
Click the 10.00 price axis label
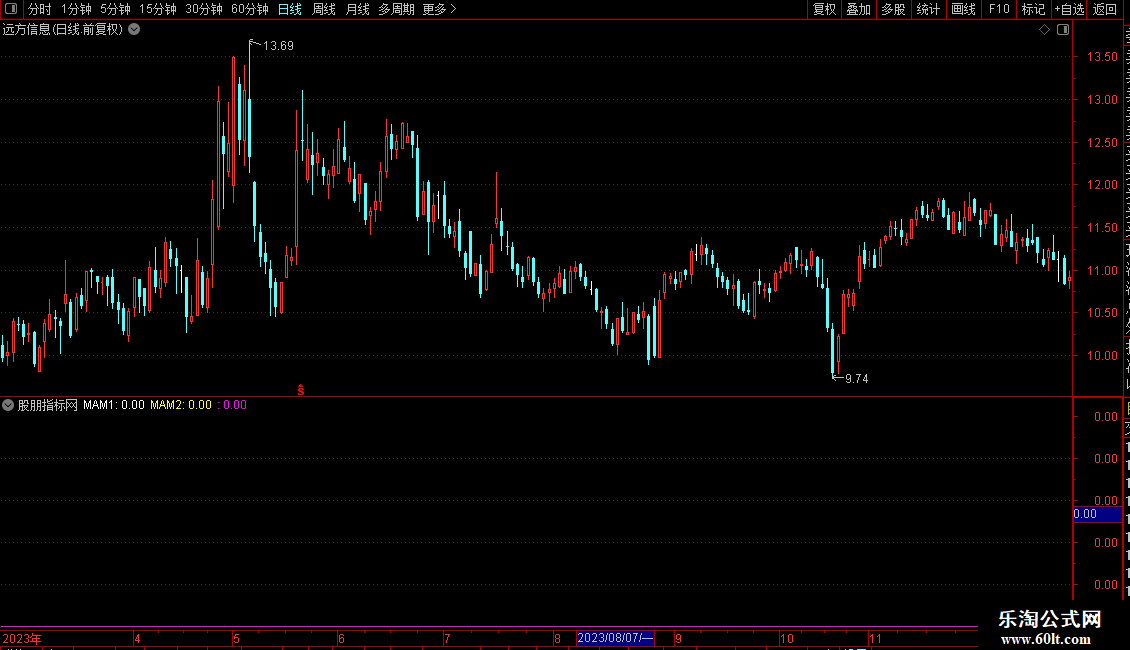pos(1103,356)
